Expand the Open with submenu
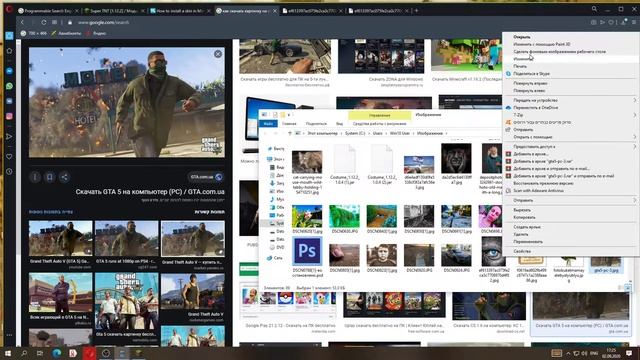Screen dimensions: 640x360 pyautogui.click(x=570, y=137)
